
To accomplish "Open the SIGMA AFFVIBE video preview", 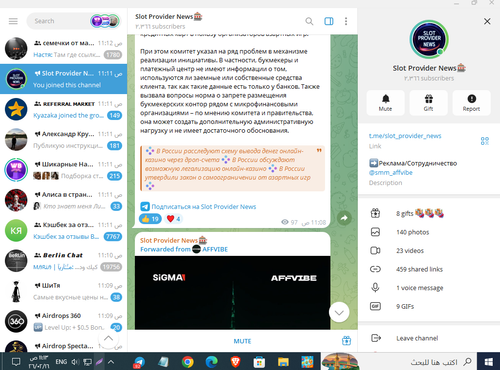I will point(232,293).
